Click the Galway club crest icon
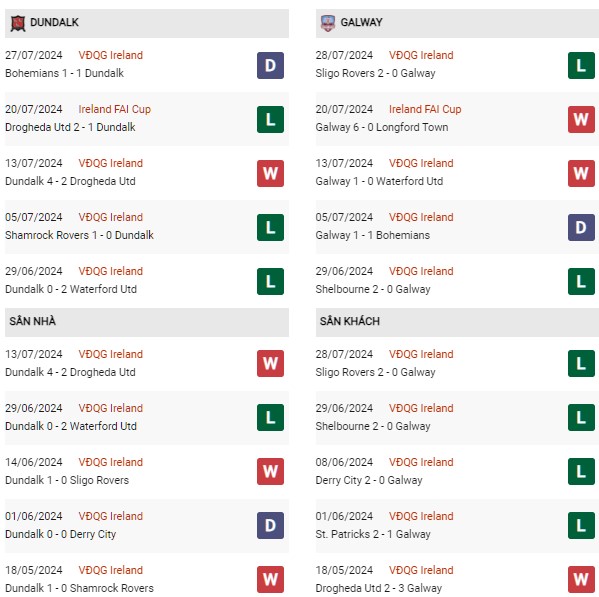Screen dimensions: 599x597 328,23
